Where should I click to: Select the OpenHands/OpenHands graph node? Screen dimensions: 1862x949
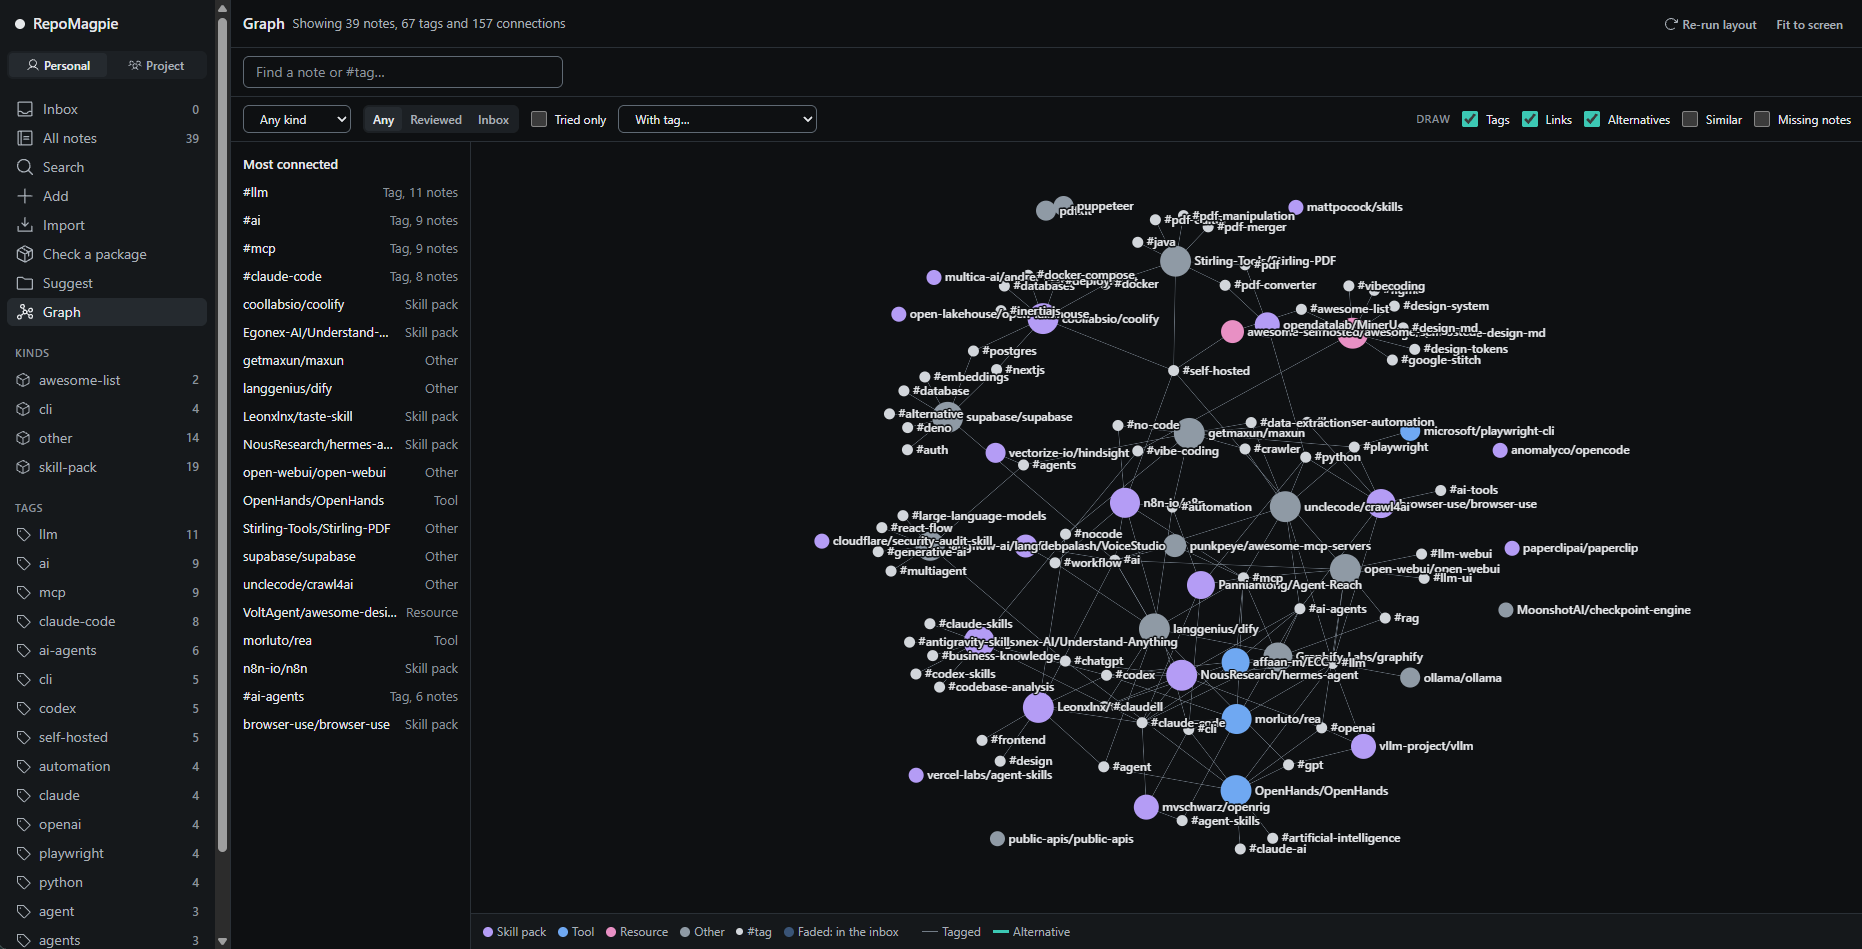(1236, 790)
